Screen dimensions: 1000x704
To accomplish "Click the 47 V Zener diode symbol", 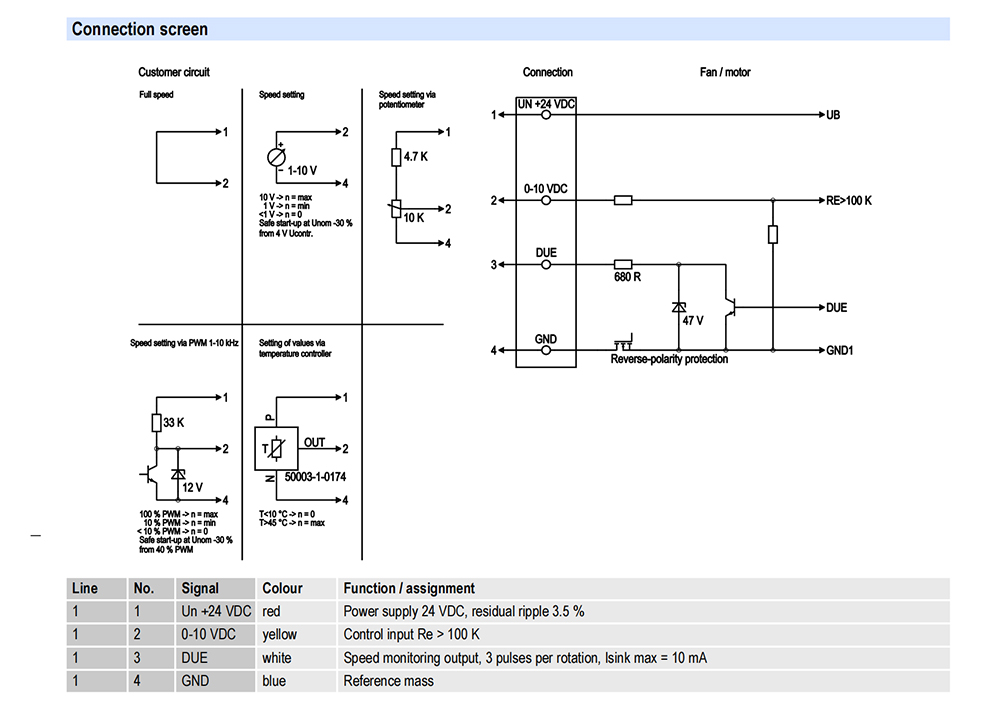I will pos(679,307).
